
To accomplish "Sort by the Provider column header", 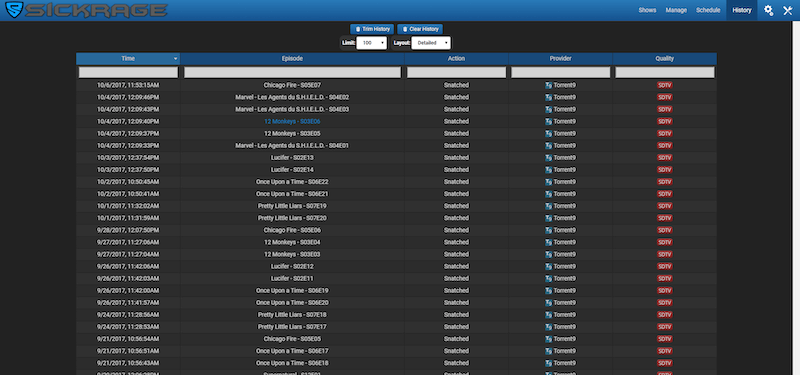I will pos(561,59).
